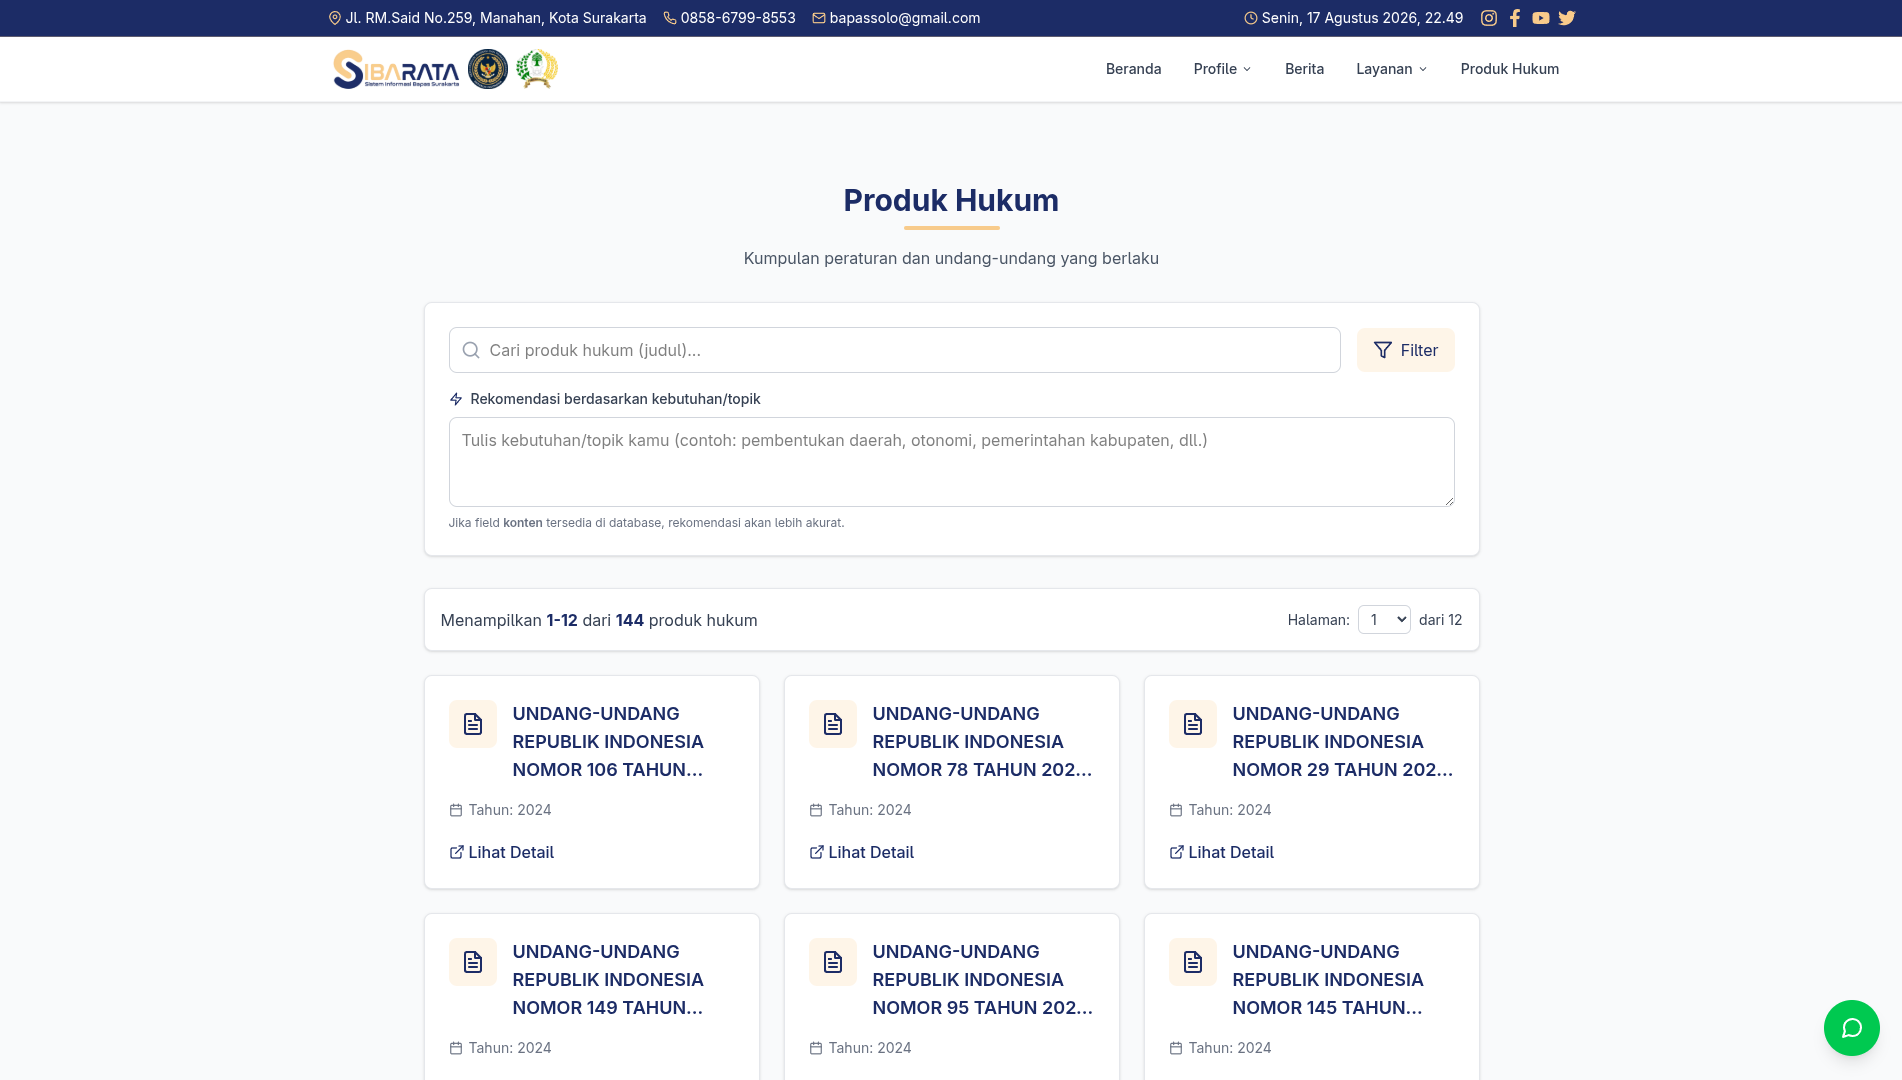This screenshot has height=1080, width=1902.
Task: Click the Filter button
Action: (x=1405, y=350)
